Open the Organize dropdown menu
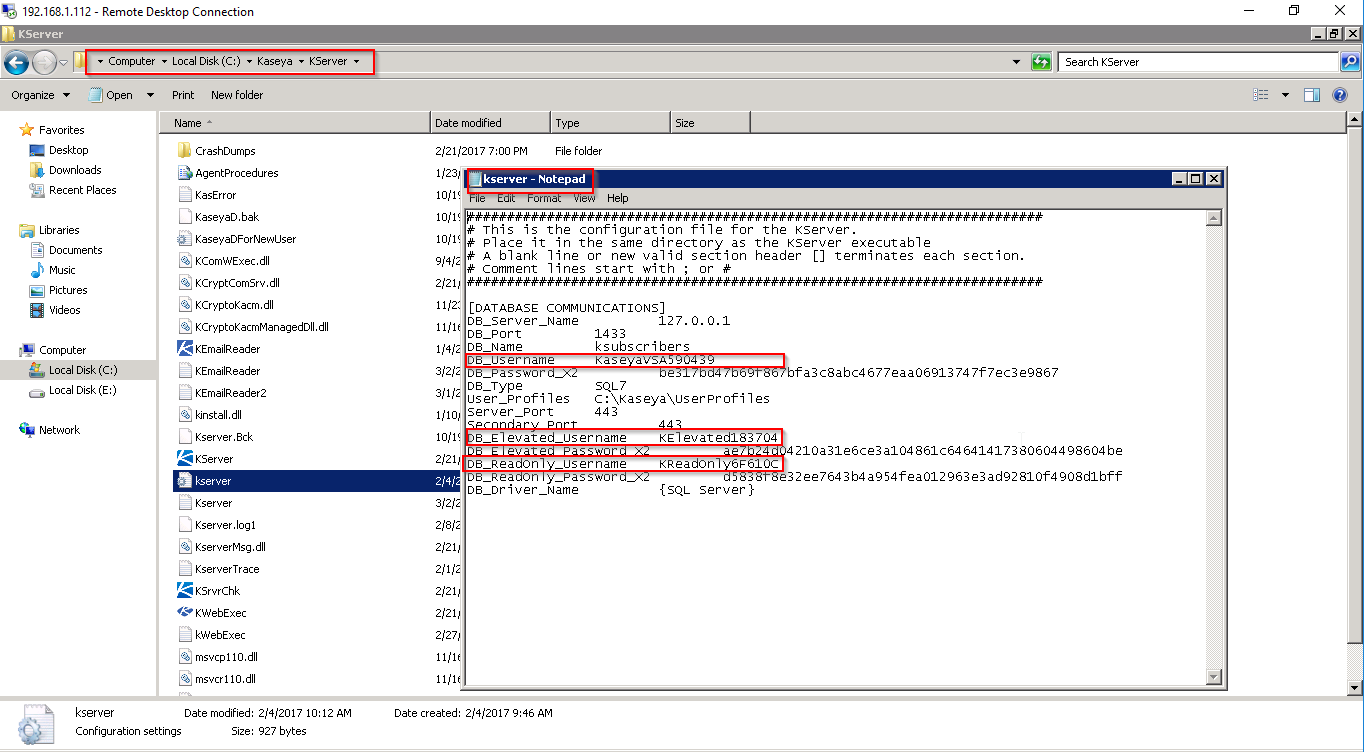The image size is (1364, 752). pos(40,95)
